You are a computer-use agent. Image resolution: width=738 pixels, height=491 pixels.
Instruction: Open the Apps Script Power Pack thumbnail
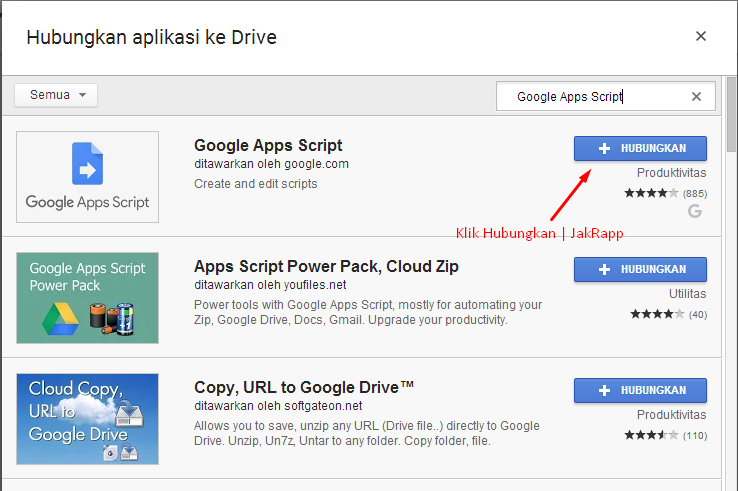(88, 298)
